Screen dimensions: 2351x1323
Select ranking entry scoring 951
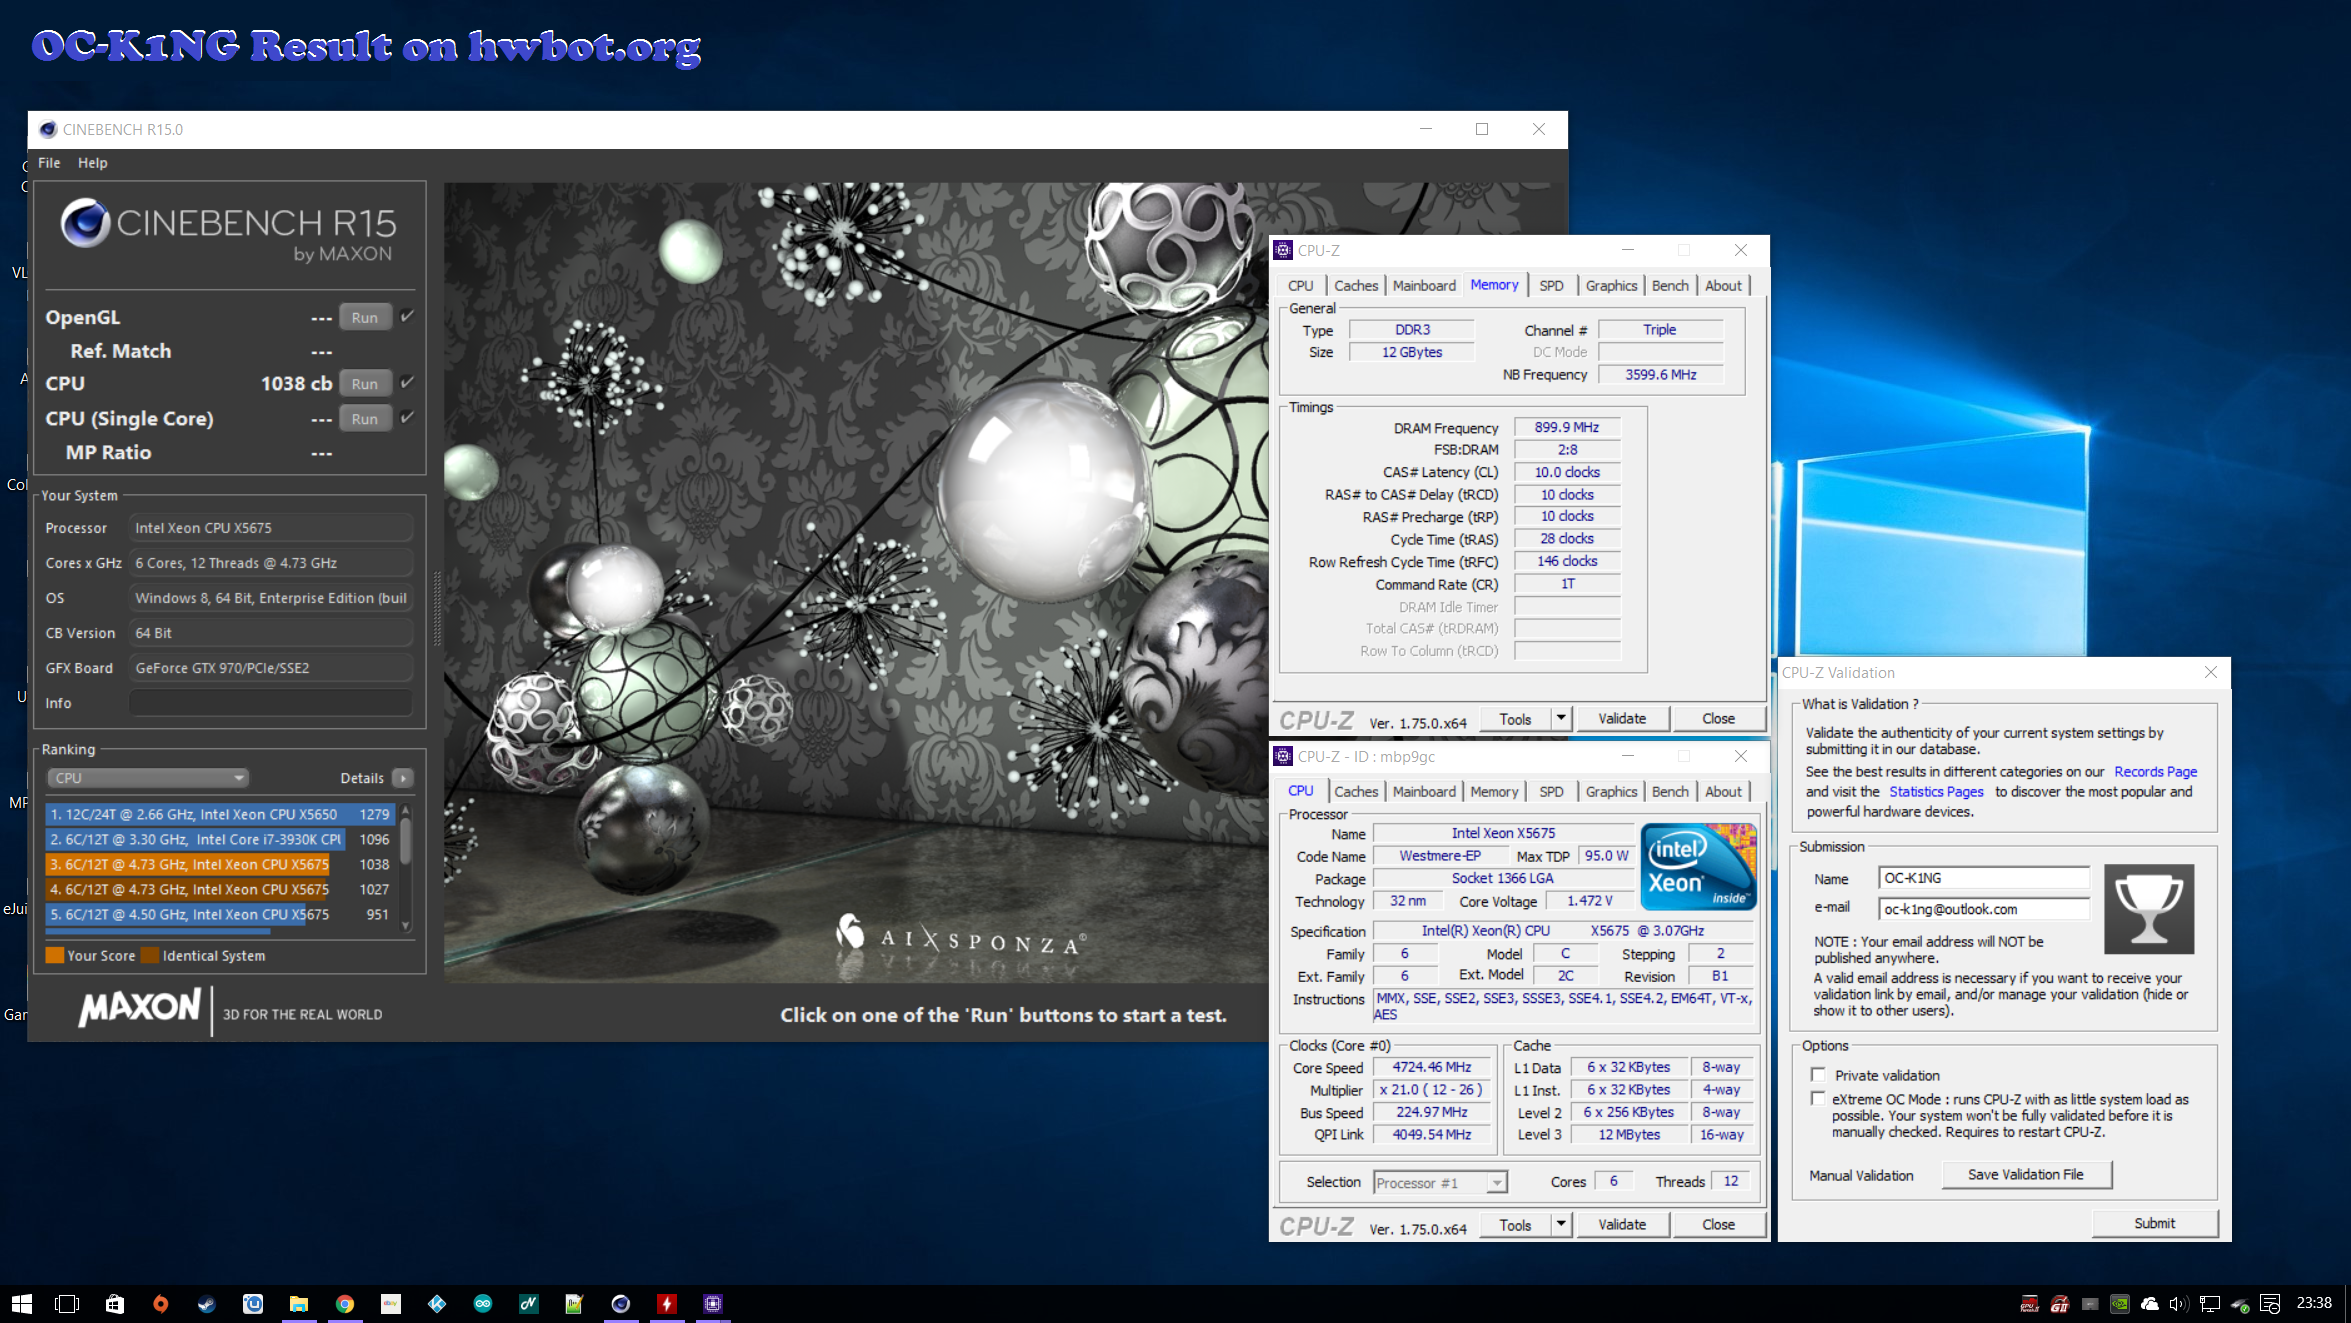pos(220,915)
